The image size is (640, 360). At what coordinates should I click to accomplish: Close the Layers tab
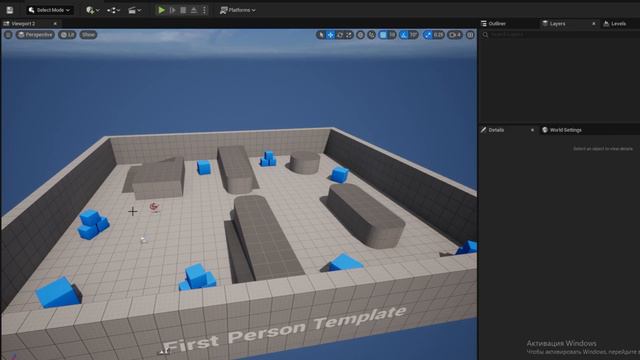click(593, 24)
